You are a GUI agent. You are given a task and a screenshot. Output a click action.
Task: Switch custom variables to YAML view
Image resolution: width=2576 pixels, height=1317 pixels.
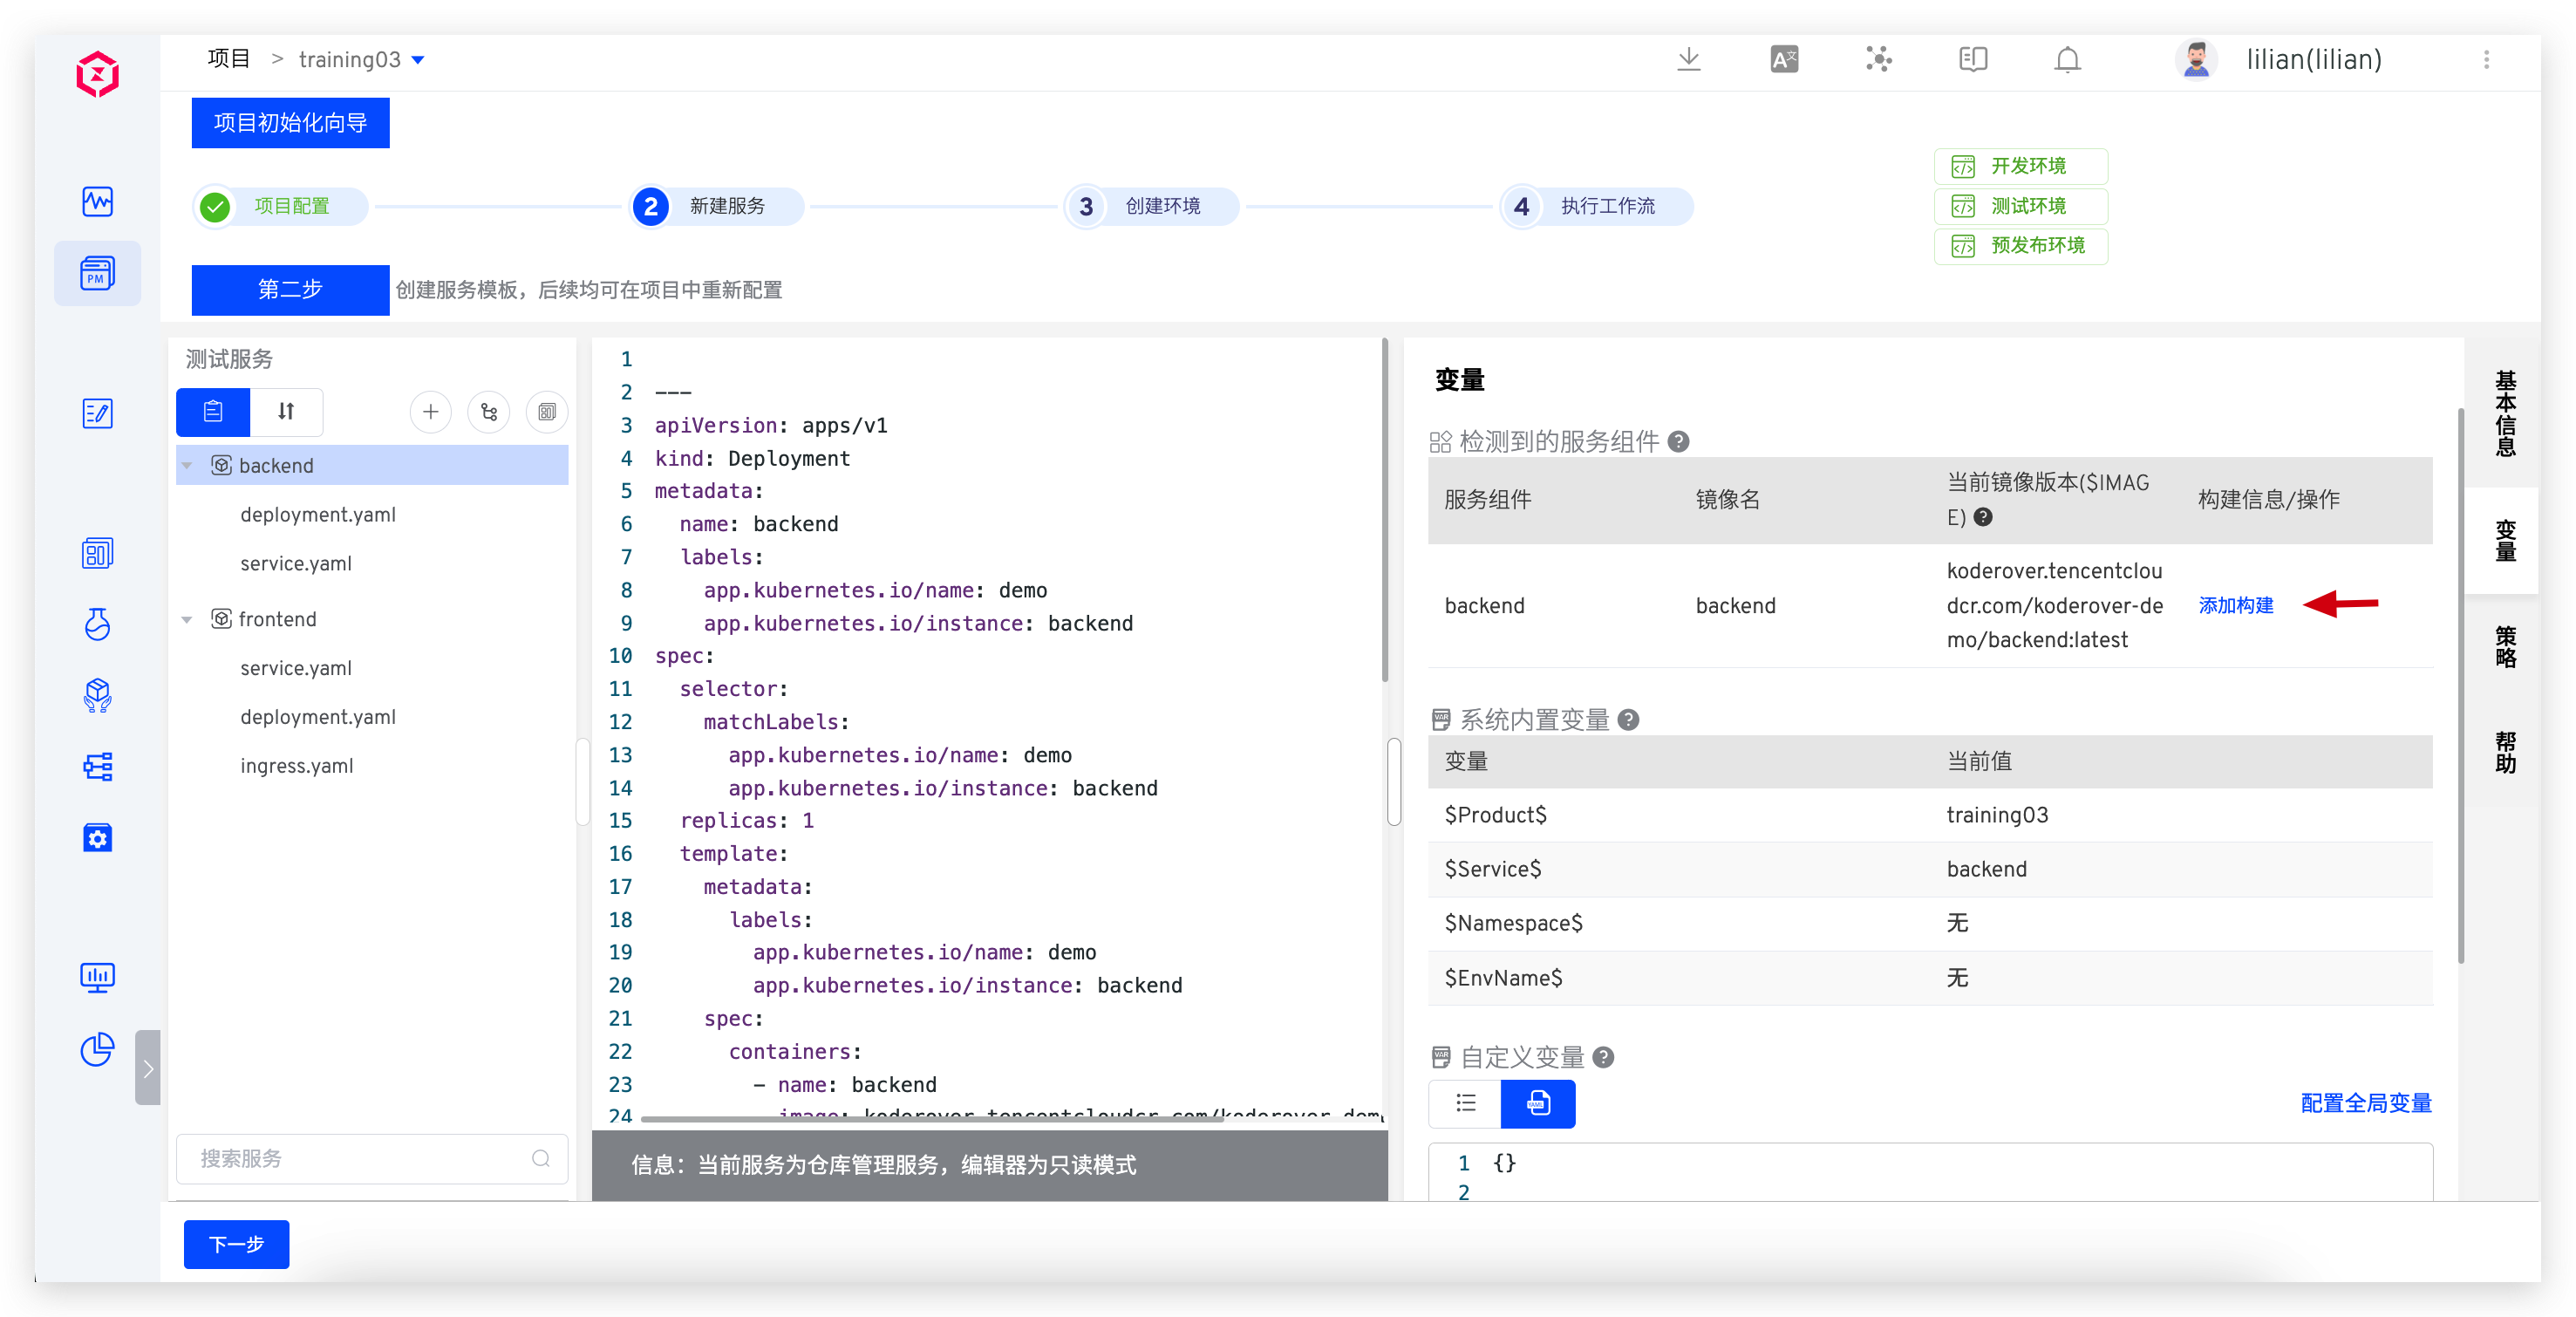click(x=1539, y=1103)
